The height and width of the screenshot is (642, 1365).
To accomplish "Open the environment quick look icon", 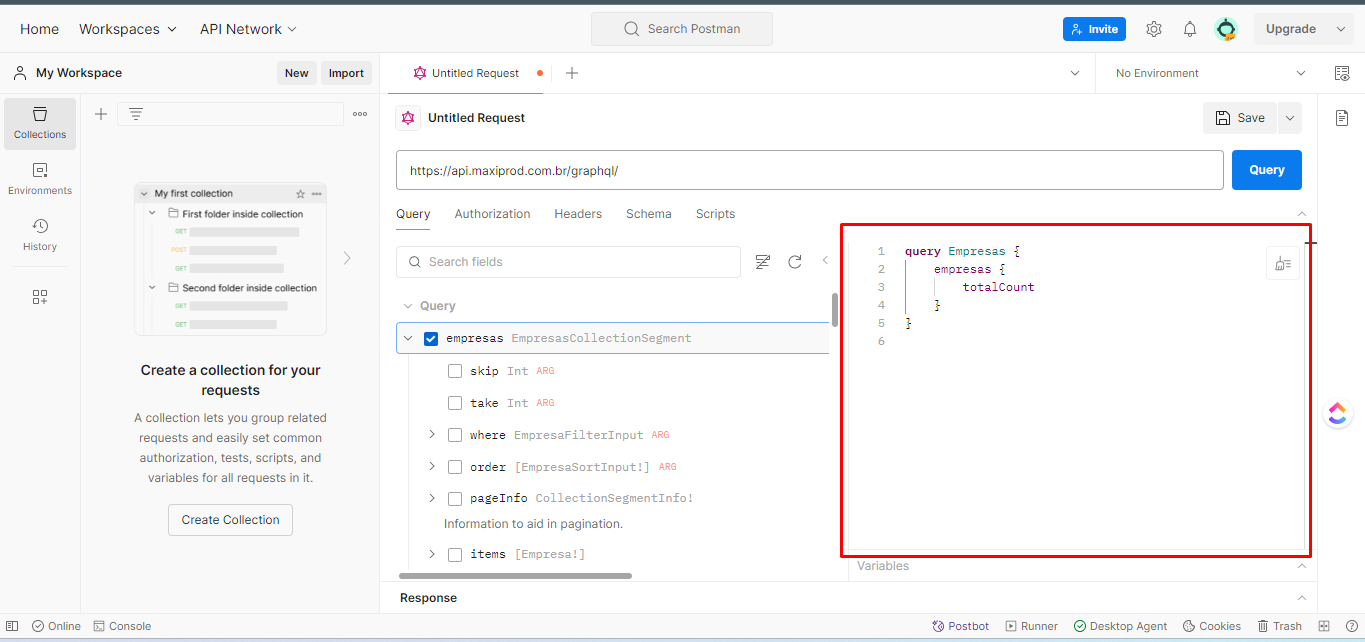I will 1342,73.
